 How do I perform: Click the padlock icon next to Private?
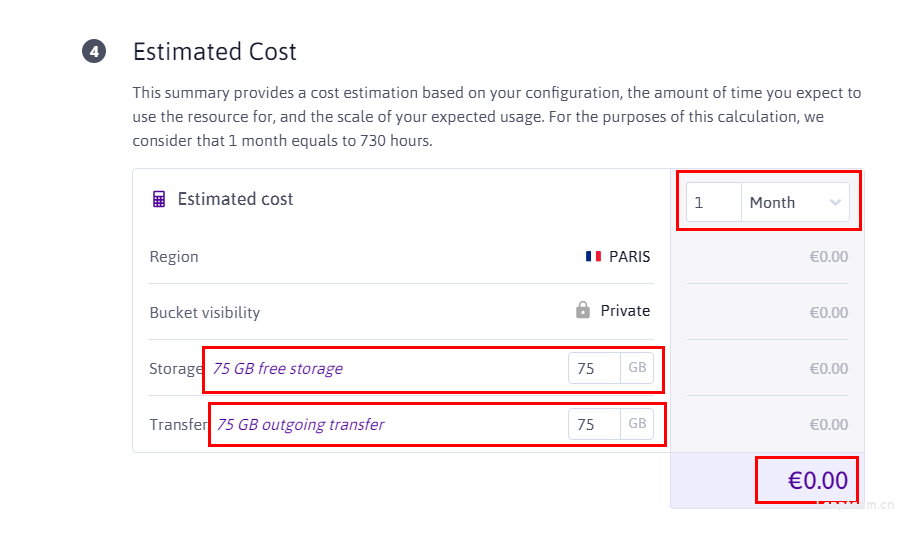click(583, 310)
